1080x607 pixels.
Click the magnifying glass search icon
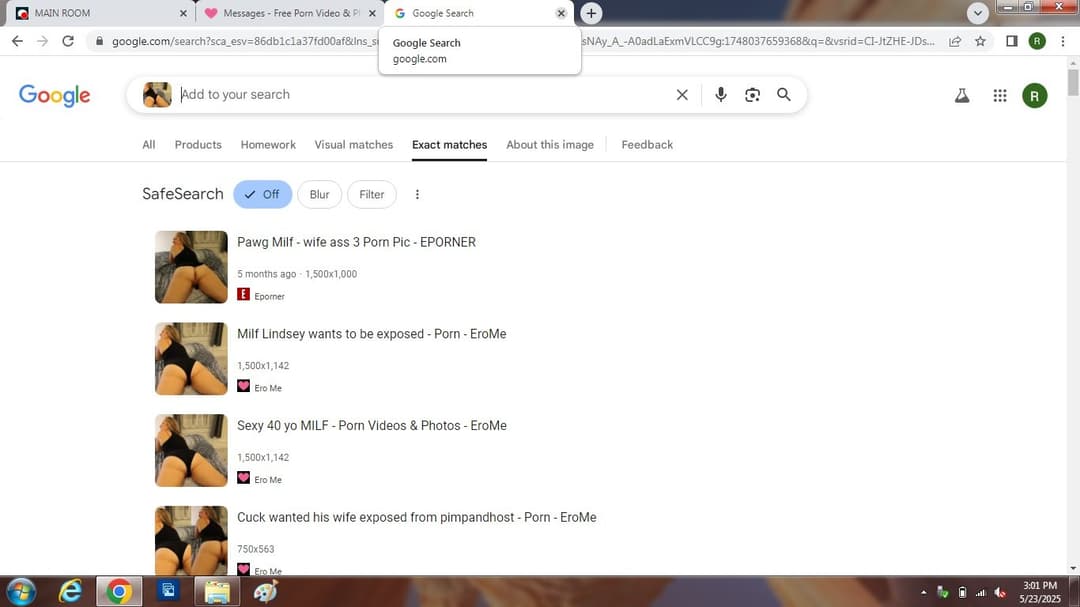(784, 95)
